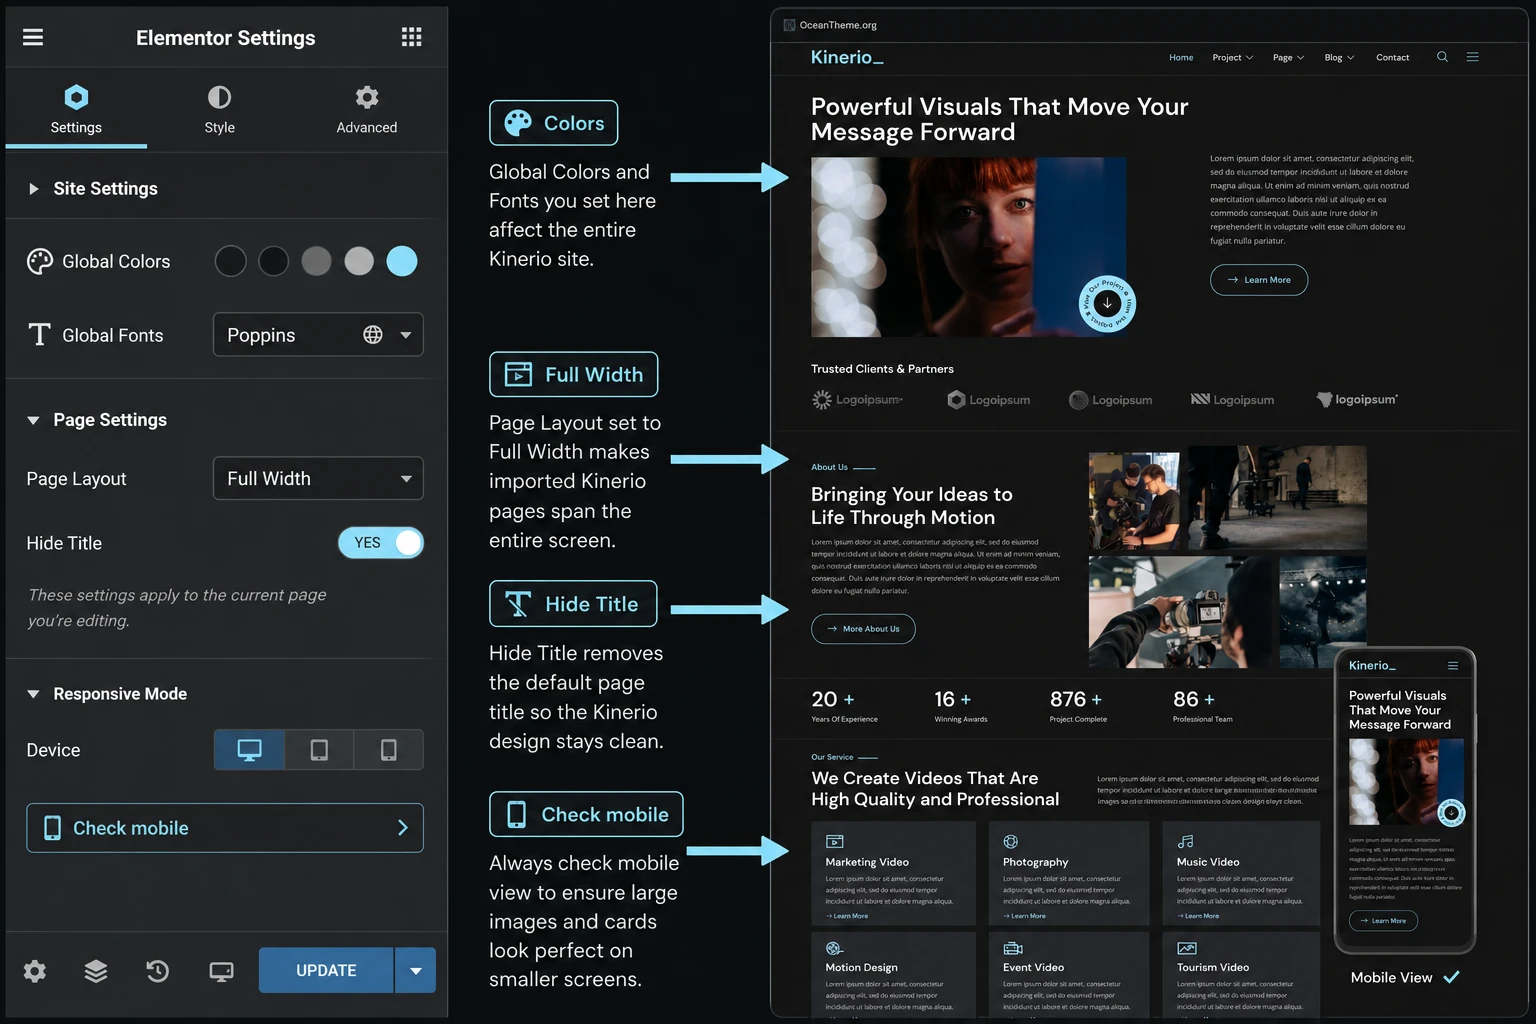Viewport: 1536px width, 1024px height.
Task: Select the light gray global color swatch
Action: pos(359,261)
